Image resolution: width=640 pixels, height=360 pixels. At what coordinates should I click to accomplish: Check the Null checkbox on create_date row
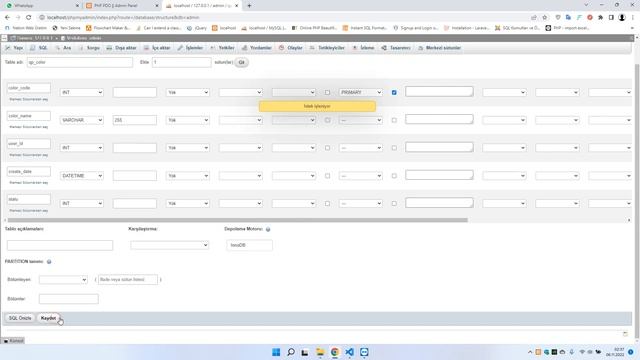click(x=327, y=176)
